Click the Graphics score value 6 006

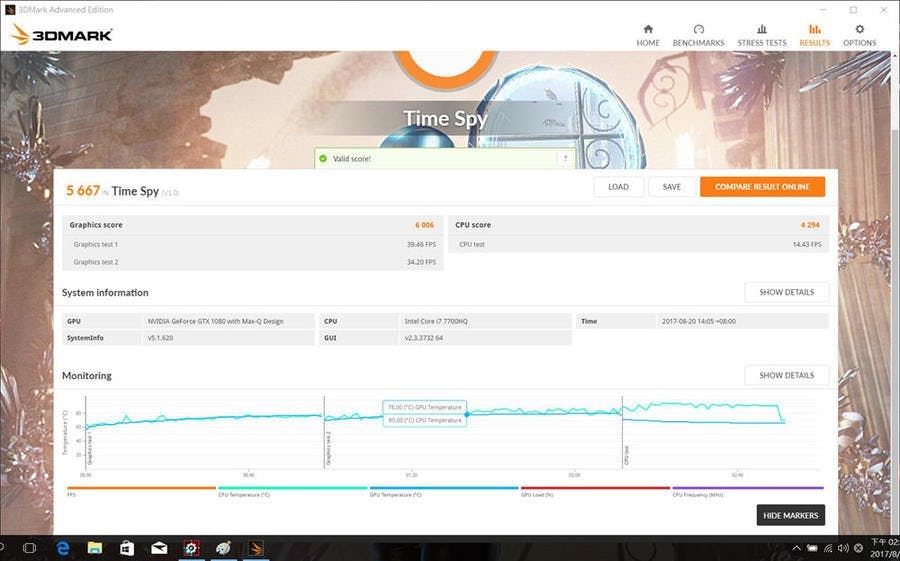pos(425,225)
